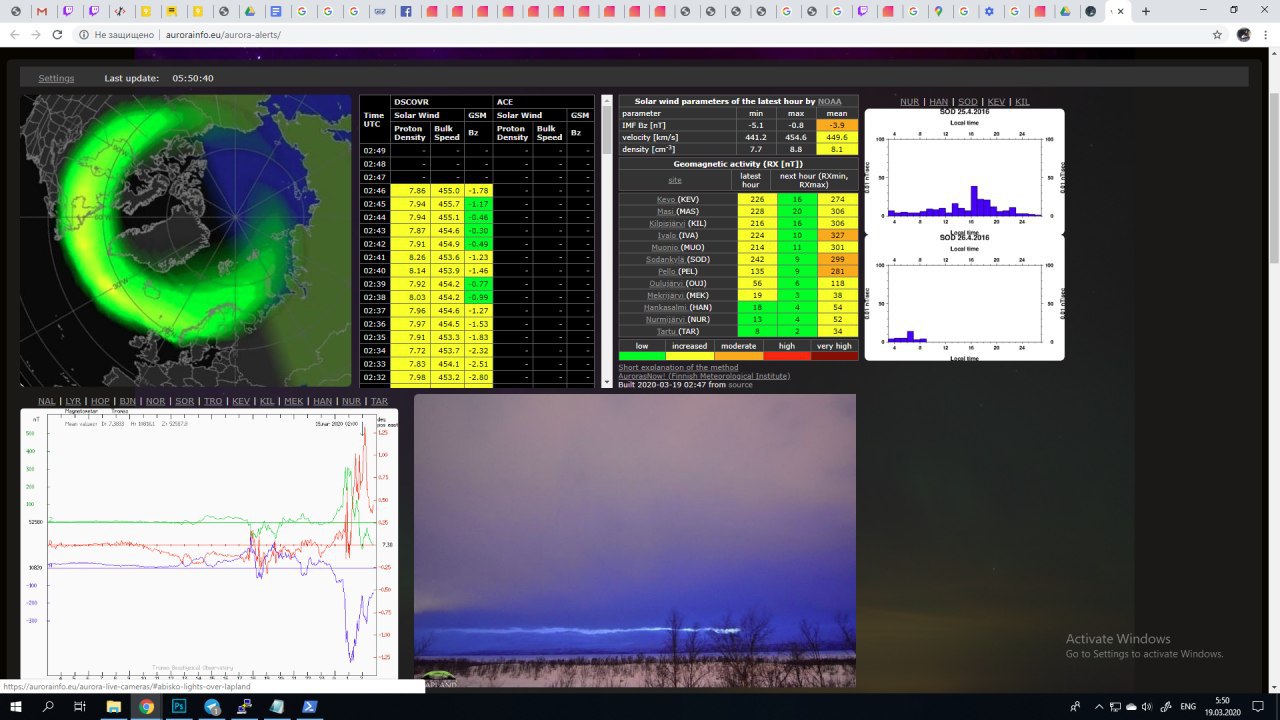This screenshot has width=1280, height=720.
Task: Open PowerShell from the taskbar
Action: (x=310, y=706)
